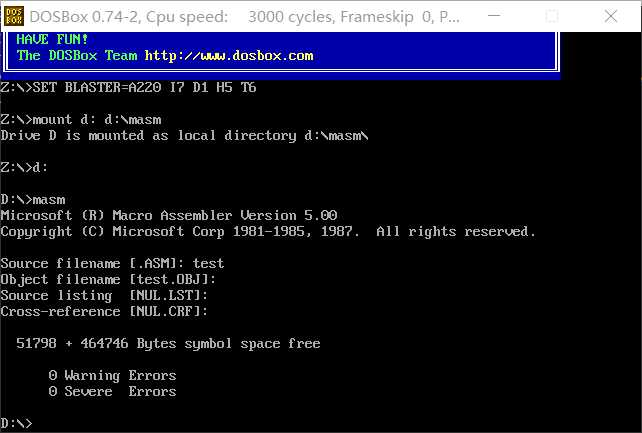
Task: Click the 'Z:\>d:' command line
Action: tap(24, 167)
